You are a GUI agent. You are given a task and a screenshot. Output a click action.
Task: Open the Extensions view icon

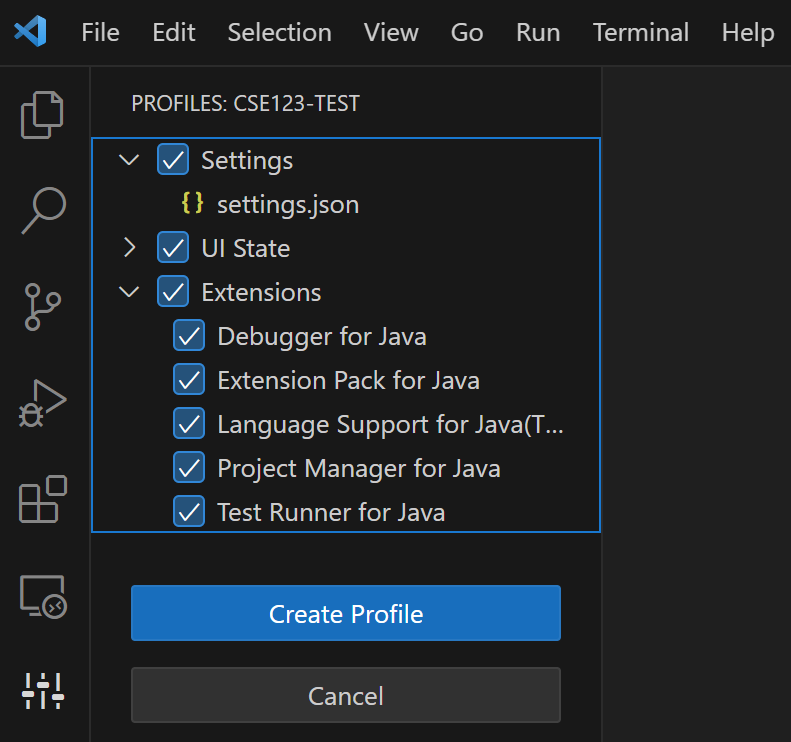tap(43, 499)
